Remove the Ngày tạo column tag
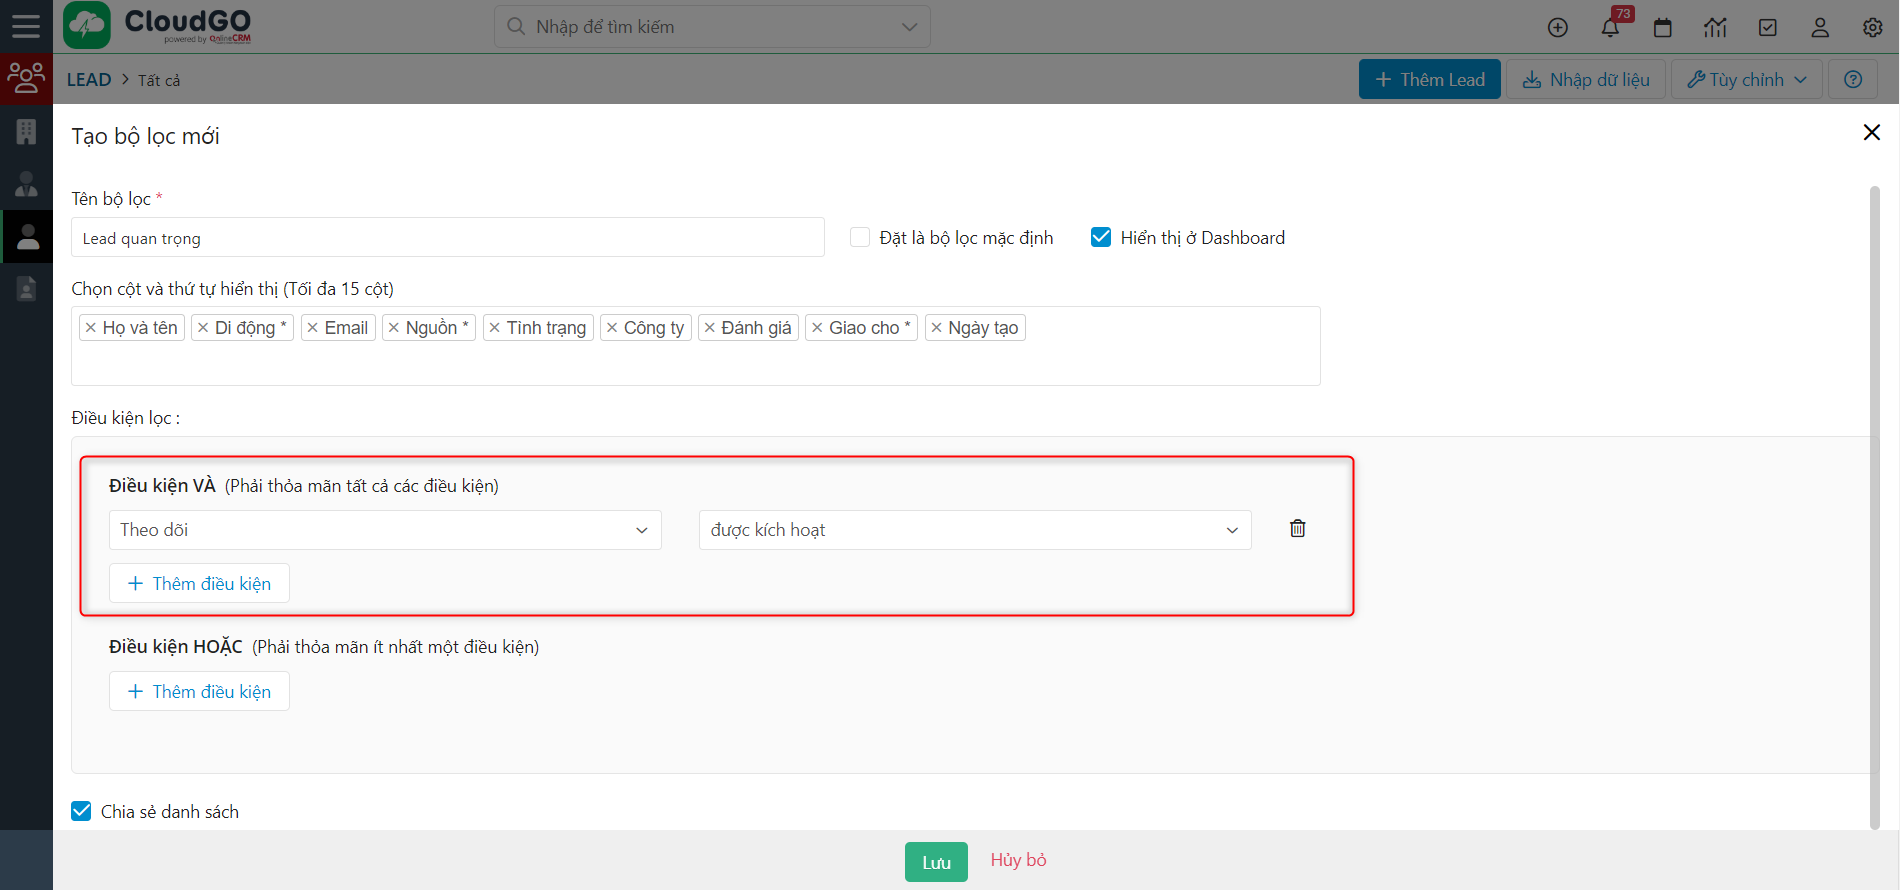This screenshot has width=1900, height=890. (x=937, y=328)
